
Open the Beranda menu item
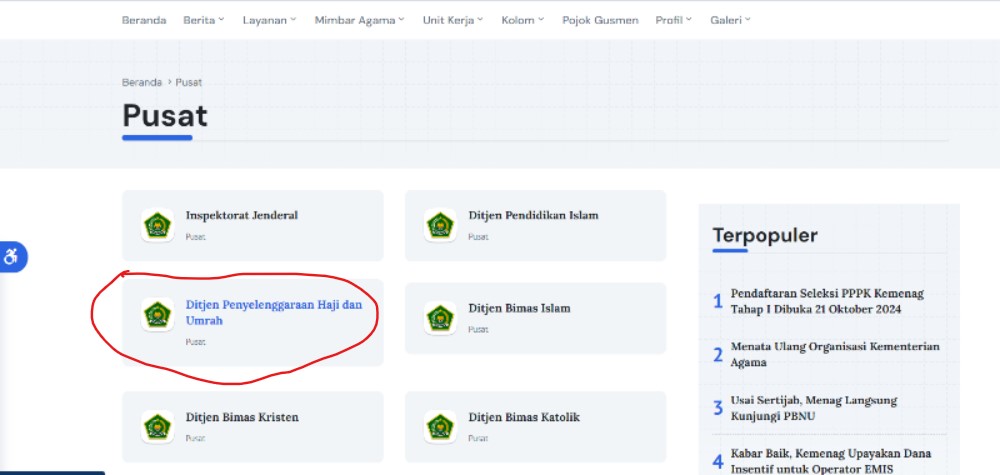143,20
